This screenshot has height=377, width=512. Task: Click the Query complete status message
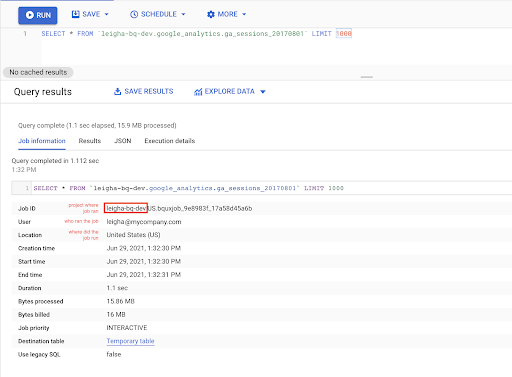pos(97,126)
